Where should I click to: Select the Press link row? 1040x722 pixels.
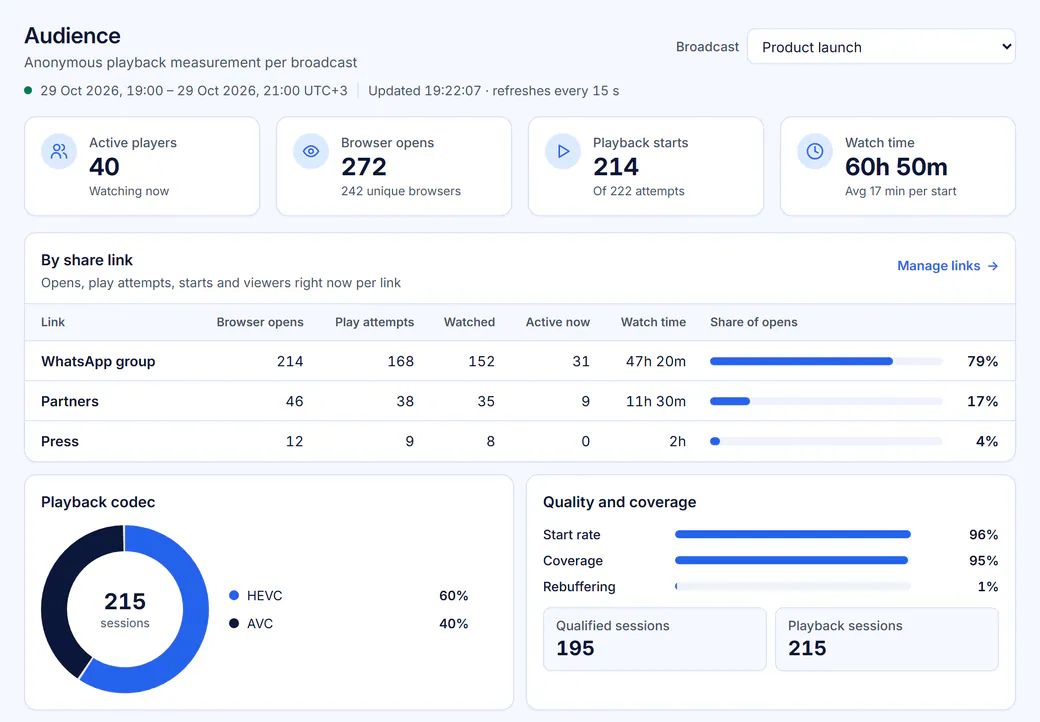click(520, 441)
